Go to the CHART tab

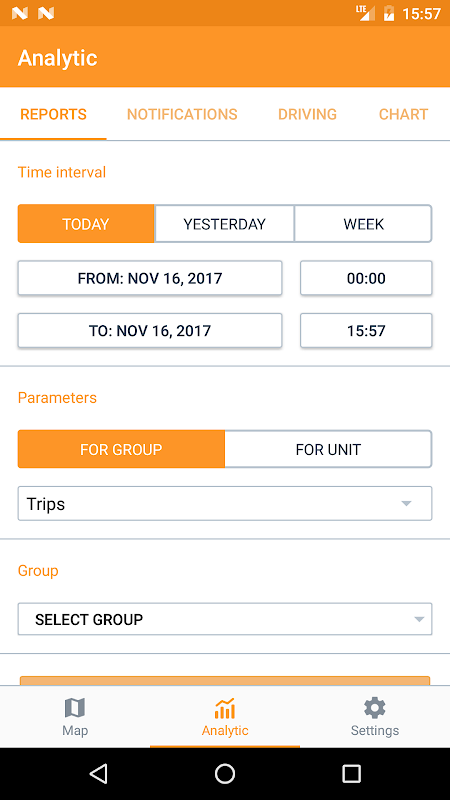403,114
